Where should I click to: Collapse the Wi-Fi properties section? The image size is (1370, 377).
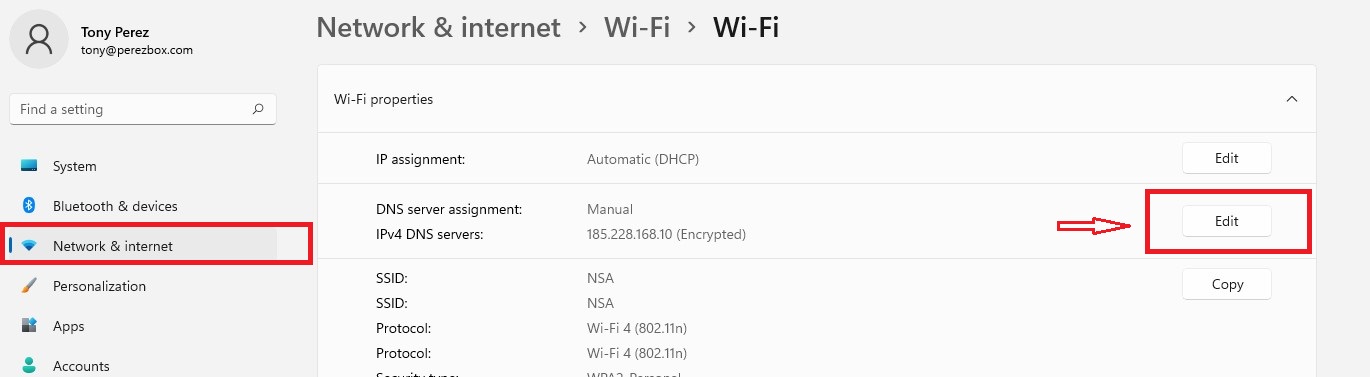[1292, 99]
